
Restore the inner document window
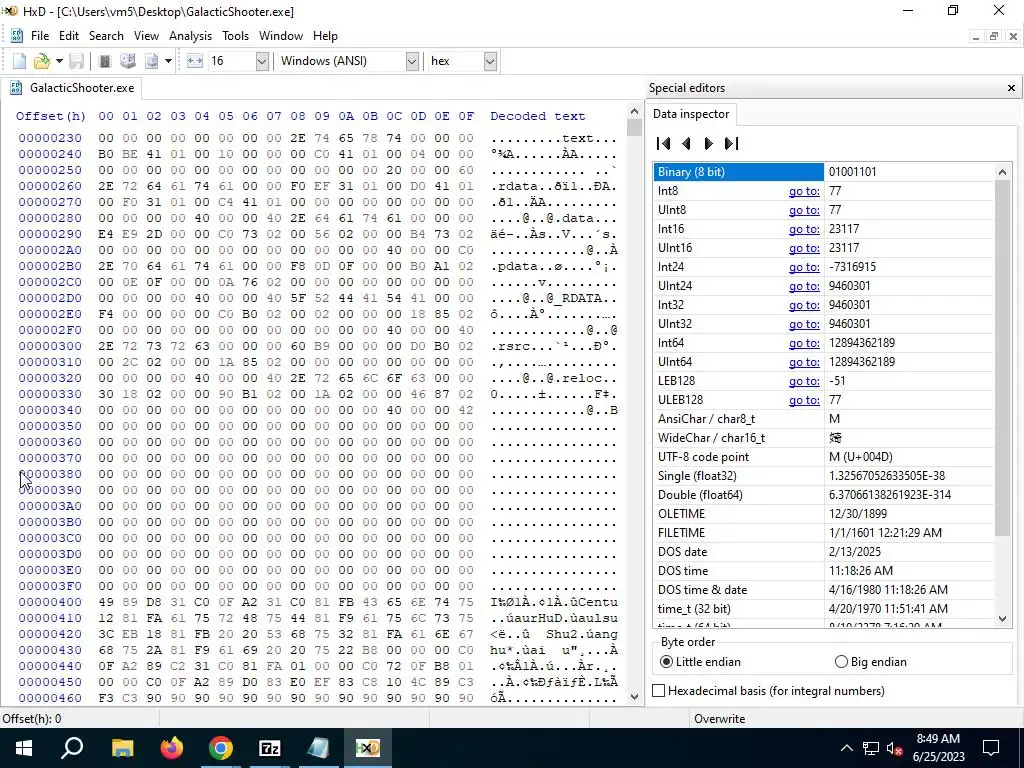[x=993, y=37]
